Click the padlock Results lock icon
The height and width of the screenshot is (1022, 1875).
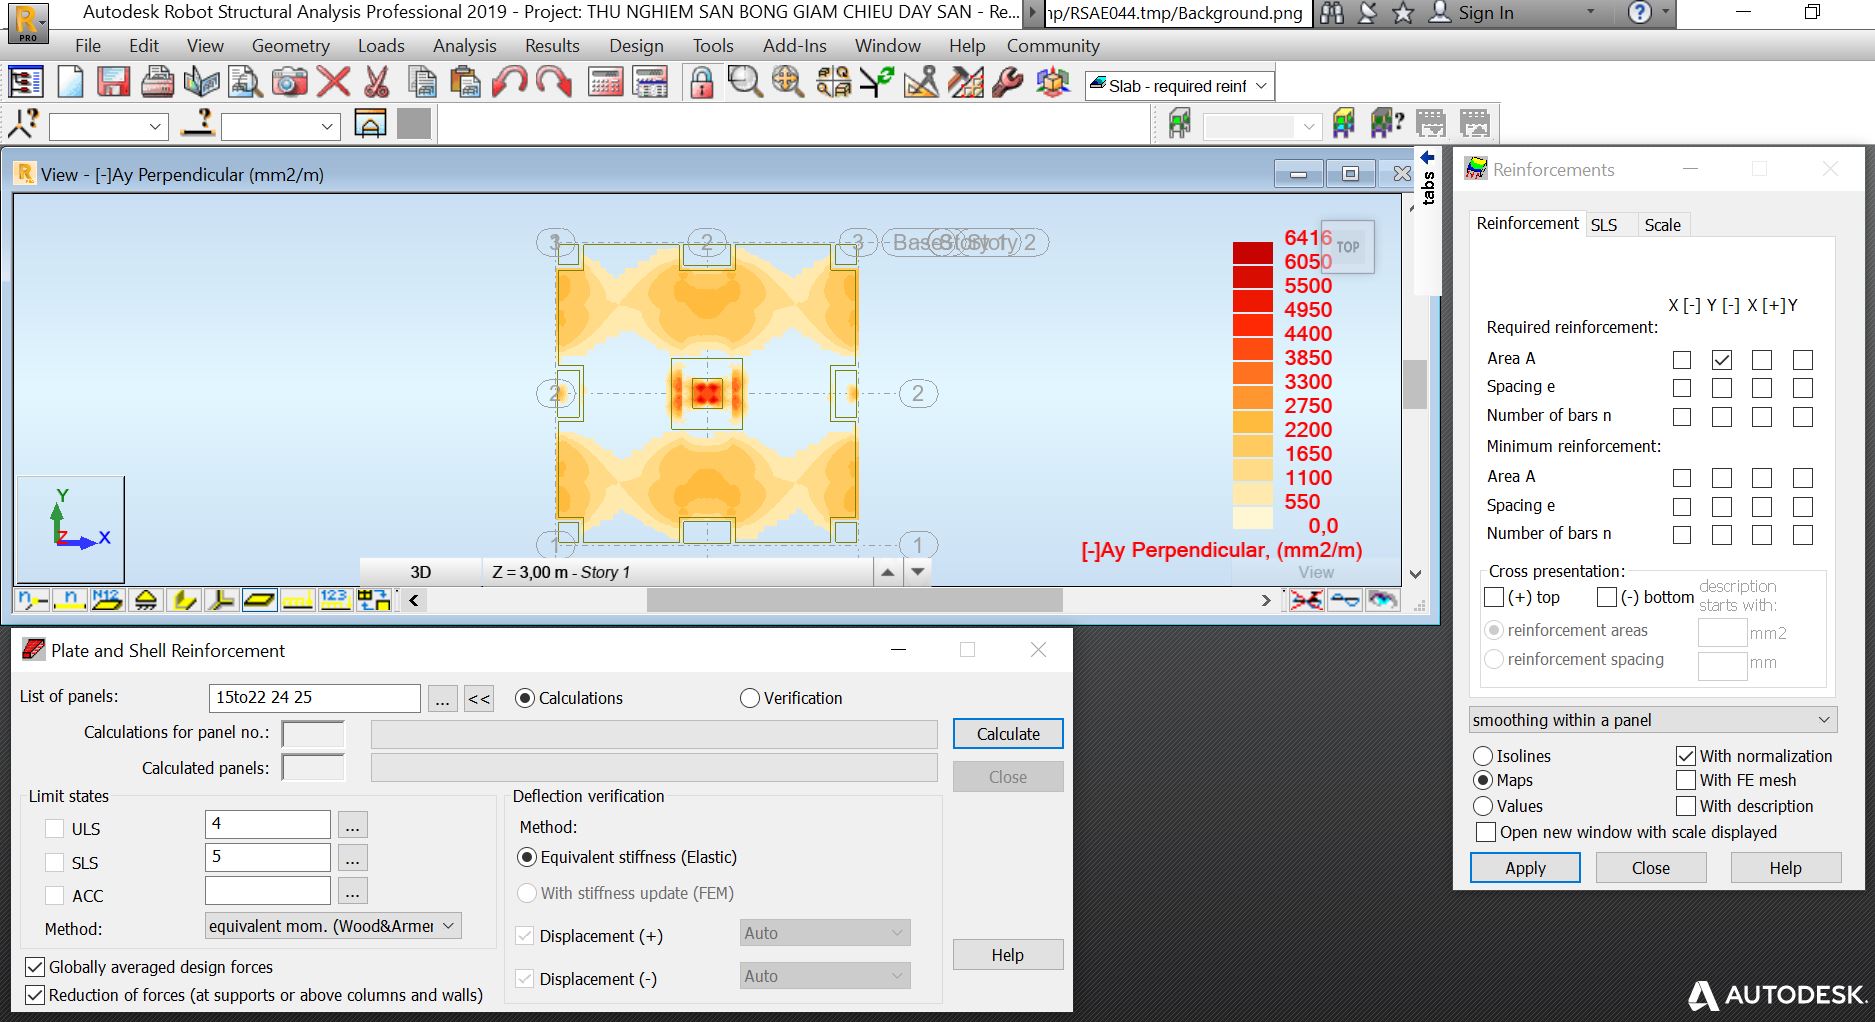702,83
